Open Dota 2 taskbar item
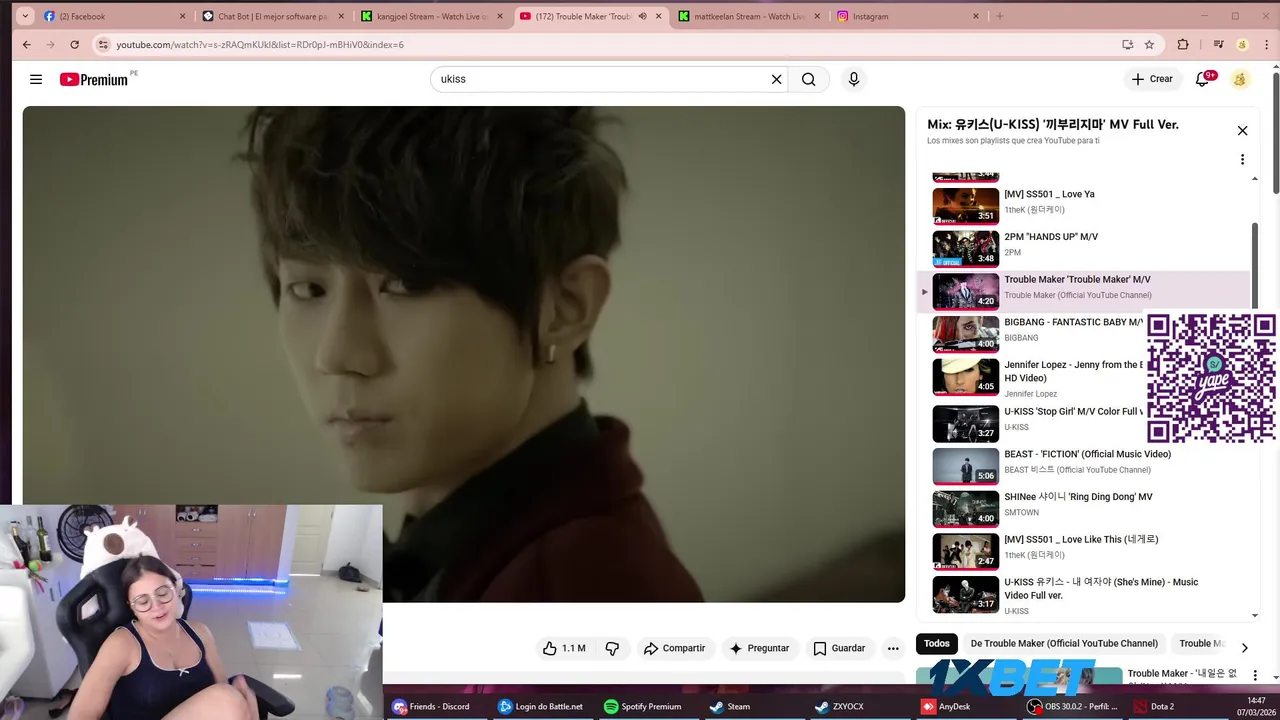1280x720 pixels. [x=1153, y=706]
